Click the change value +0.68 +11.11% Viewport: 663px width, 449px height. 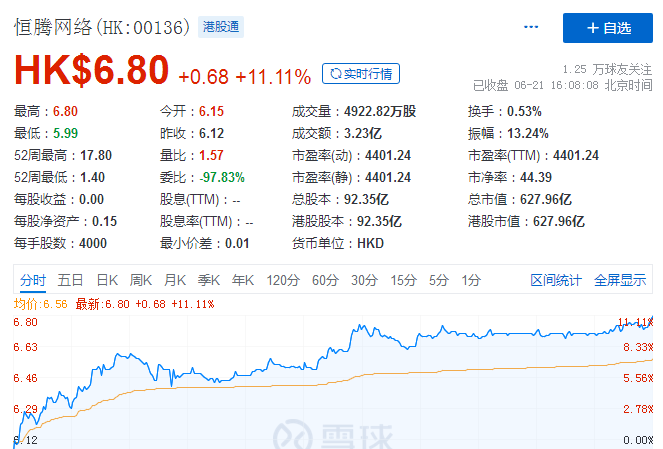click(x=244, y=77)
